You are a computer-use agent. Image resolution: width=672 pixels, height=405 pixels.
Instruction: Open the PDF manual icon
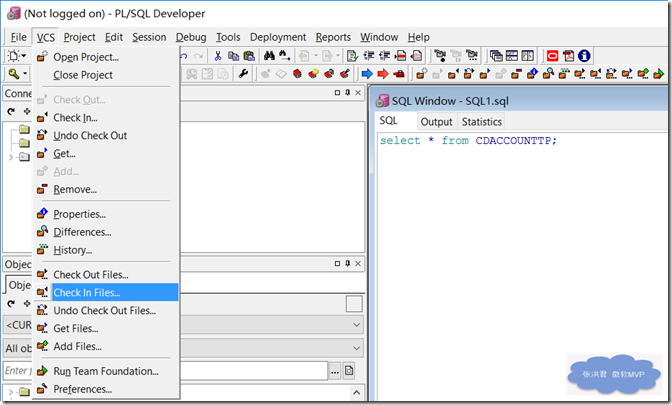pyautogui.click(x=568, y=56)
